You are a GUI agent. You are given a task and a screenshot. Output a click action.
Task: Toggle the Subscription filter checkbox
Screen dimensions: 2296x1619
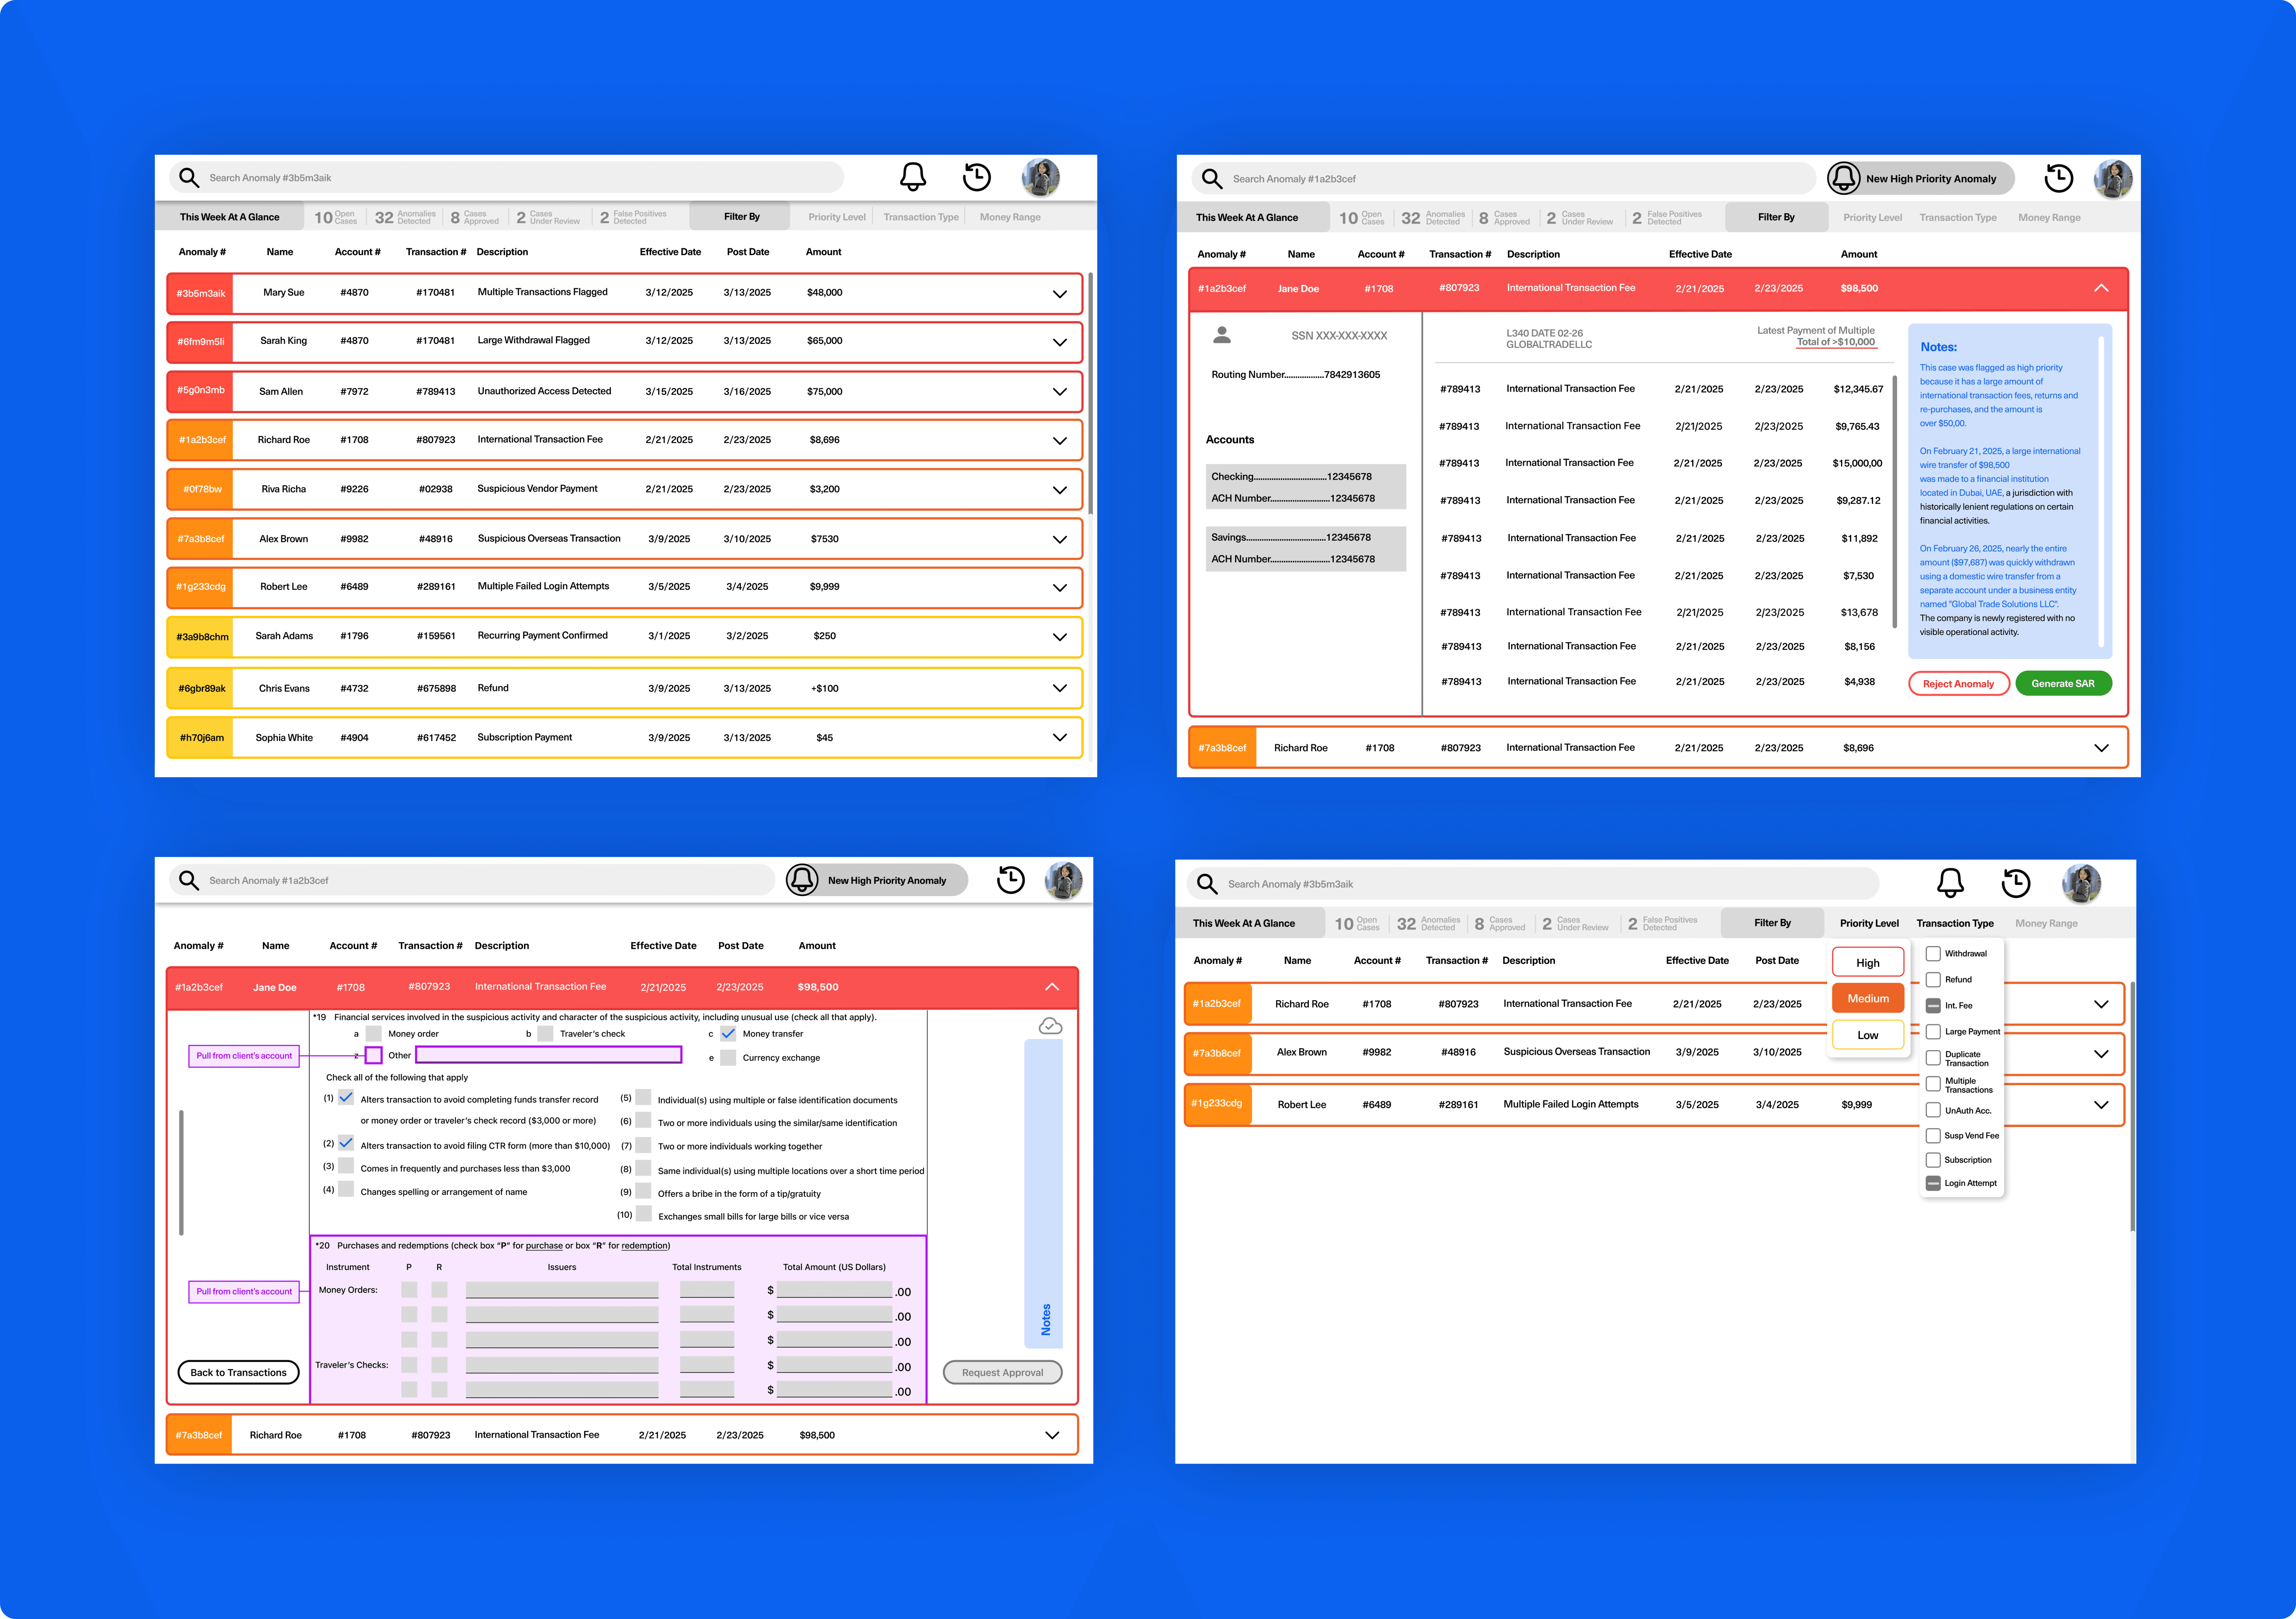coord(1933,1160)
